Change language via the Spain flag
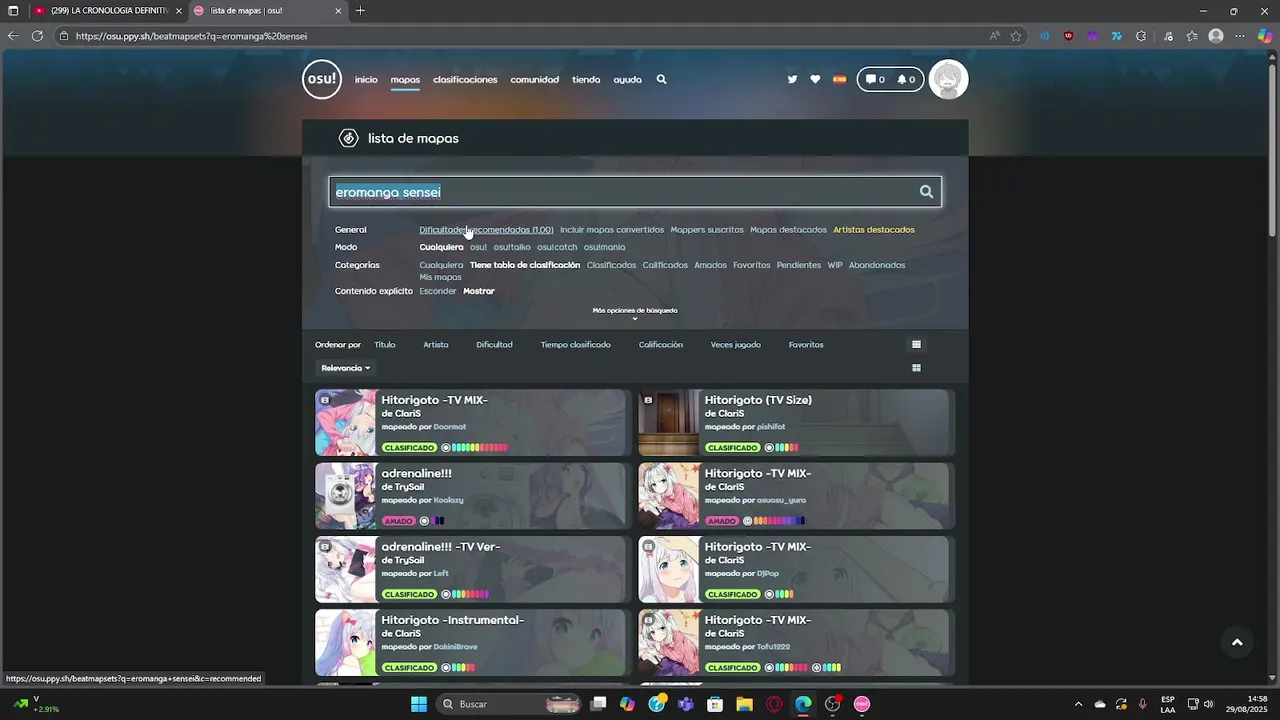Image resolution: width=1280 pixels, height=720 pixels. (x=839, y=79)
